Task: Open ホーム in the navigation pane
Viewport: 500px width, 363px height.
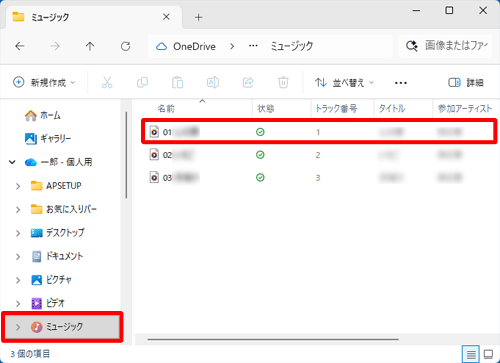Action: click(x=42, y=116)
